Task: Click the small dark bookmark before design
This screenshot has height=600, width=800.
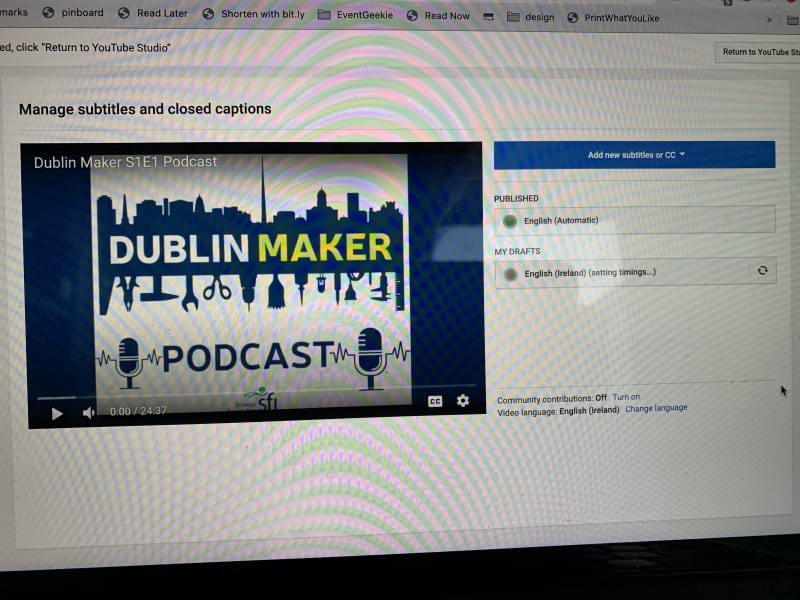Action: [x=488, y=17]
